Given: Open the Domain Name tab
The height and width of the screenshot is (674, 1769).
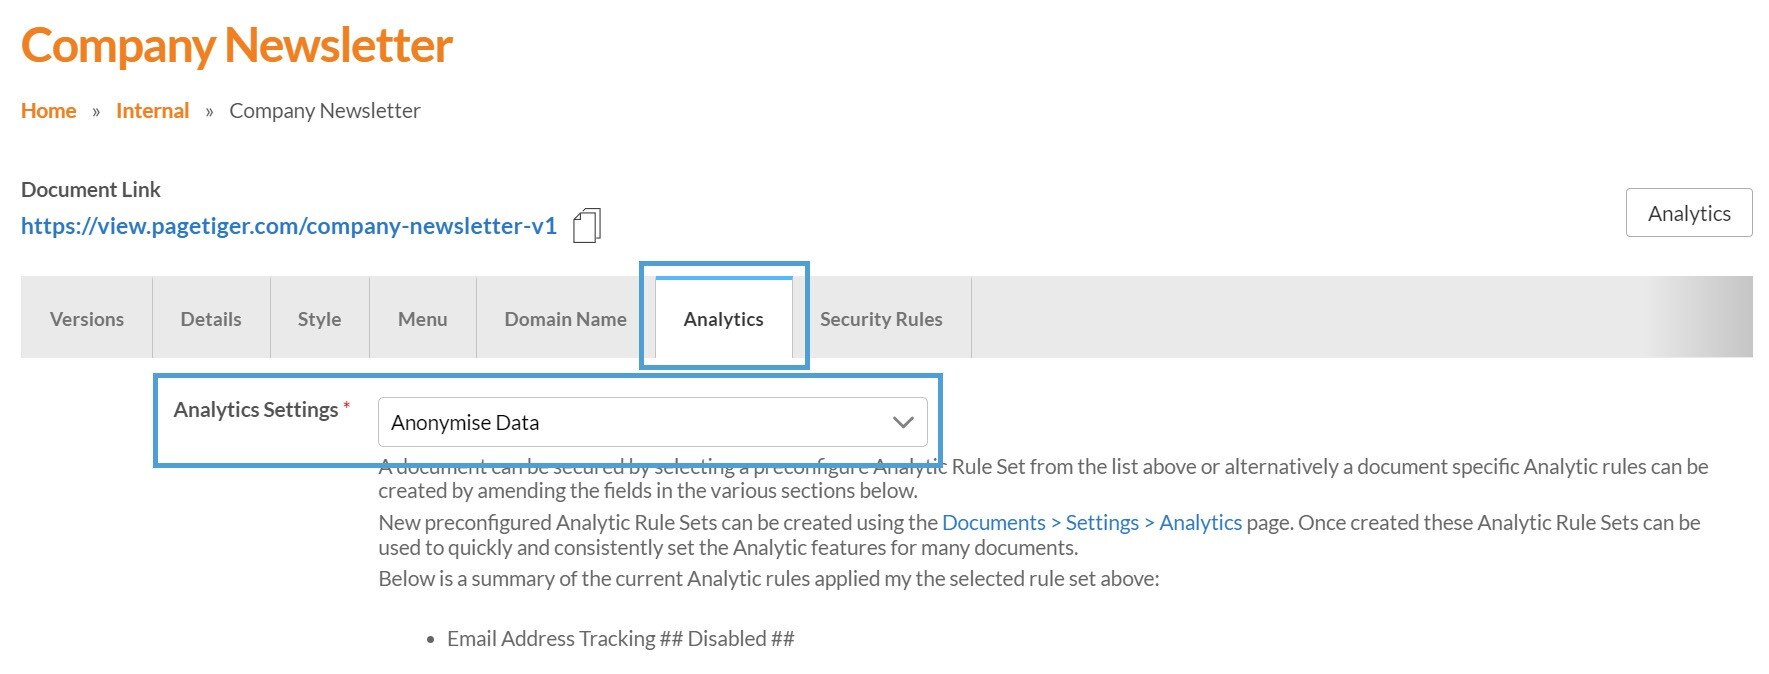Looking at the screenshot, I should [x=565, y=319].
